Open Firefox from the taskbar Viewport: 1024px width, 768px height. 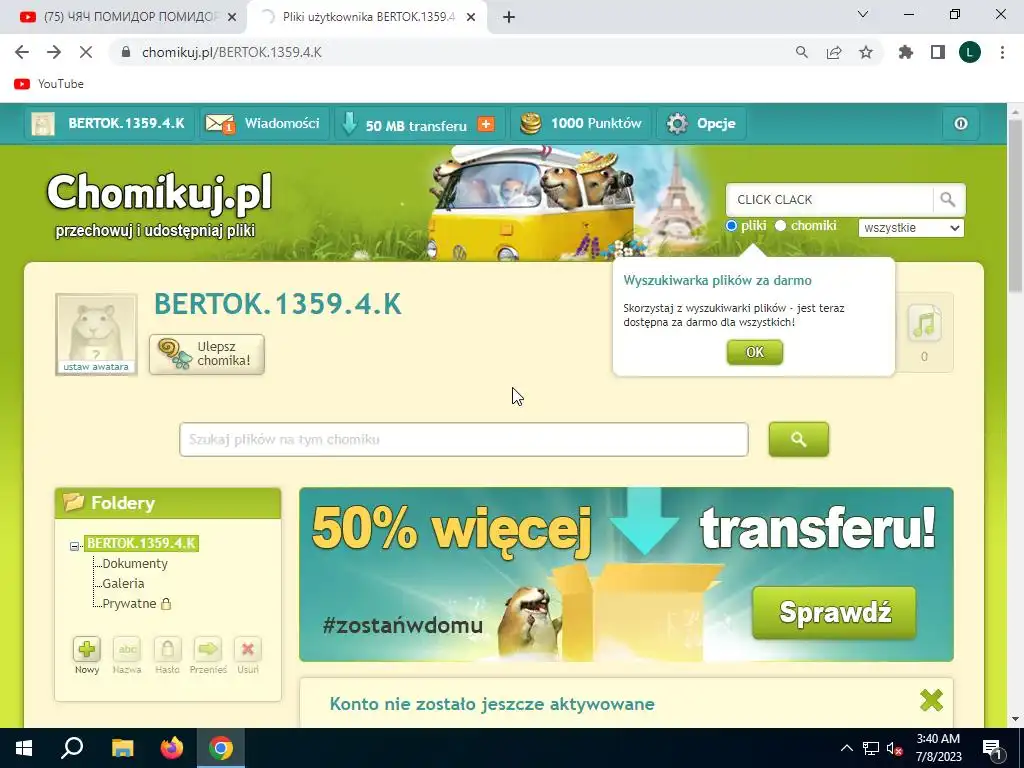[172, 748]
